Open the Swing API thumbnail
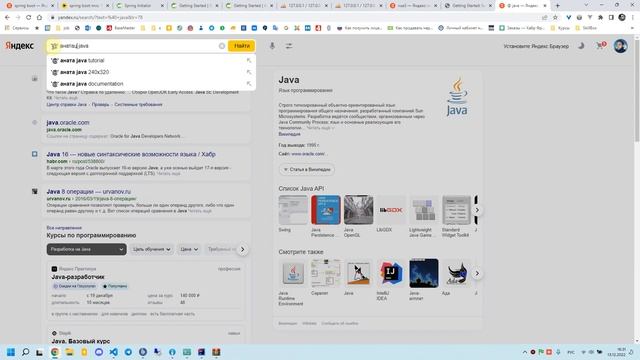Image resolution: width=640 pixels, height=360 pixels. pos(293,210)
